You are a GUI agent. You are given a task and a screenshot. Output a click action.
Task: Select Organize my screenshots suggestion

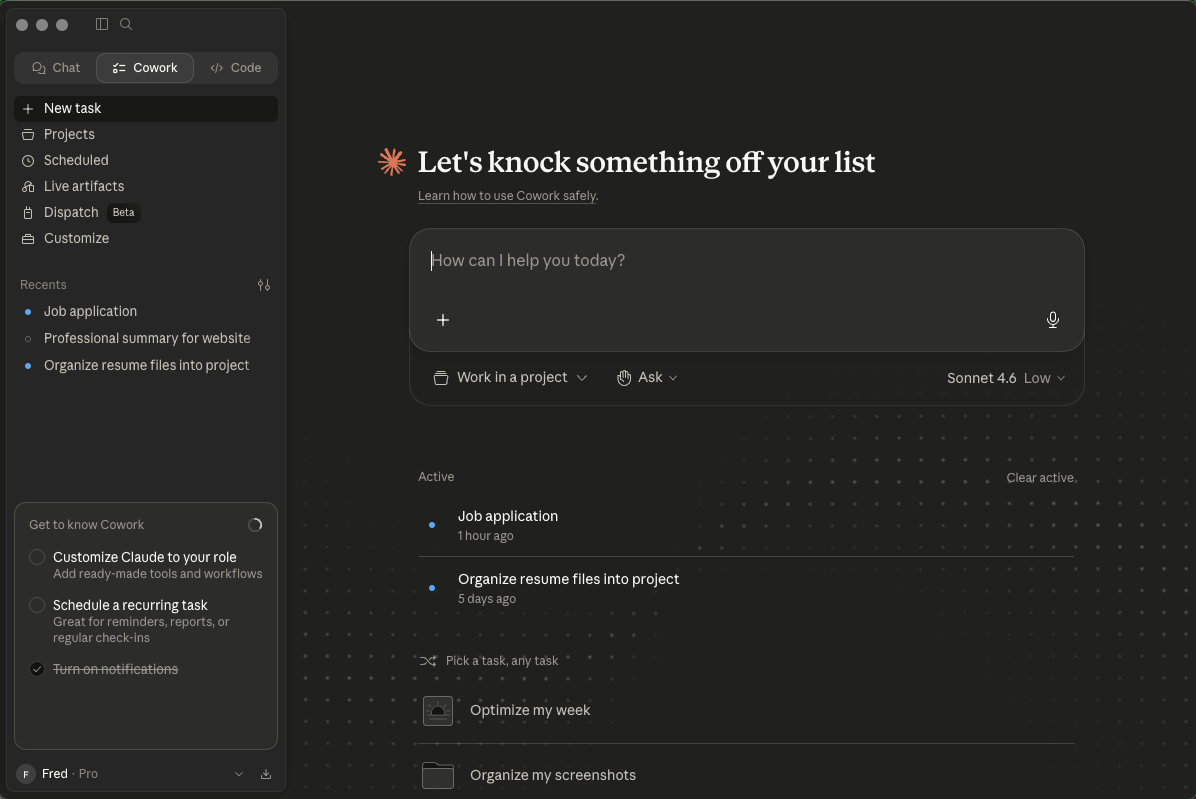pyautogui.click(x=746, y=775)
